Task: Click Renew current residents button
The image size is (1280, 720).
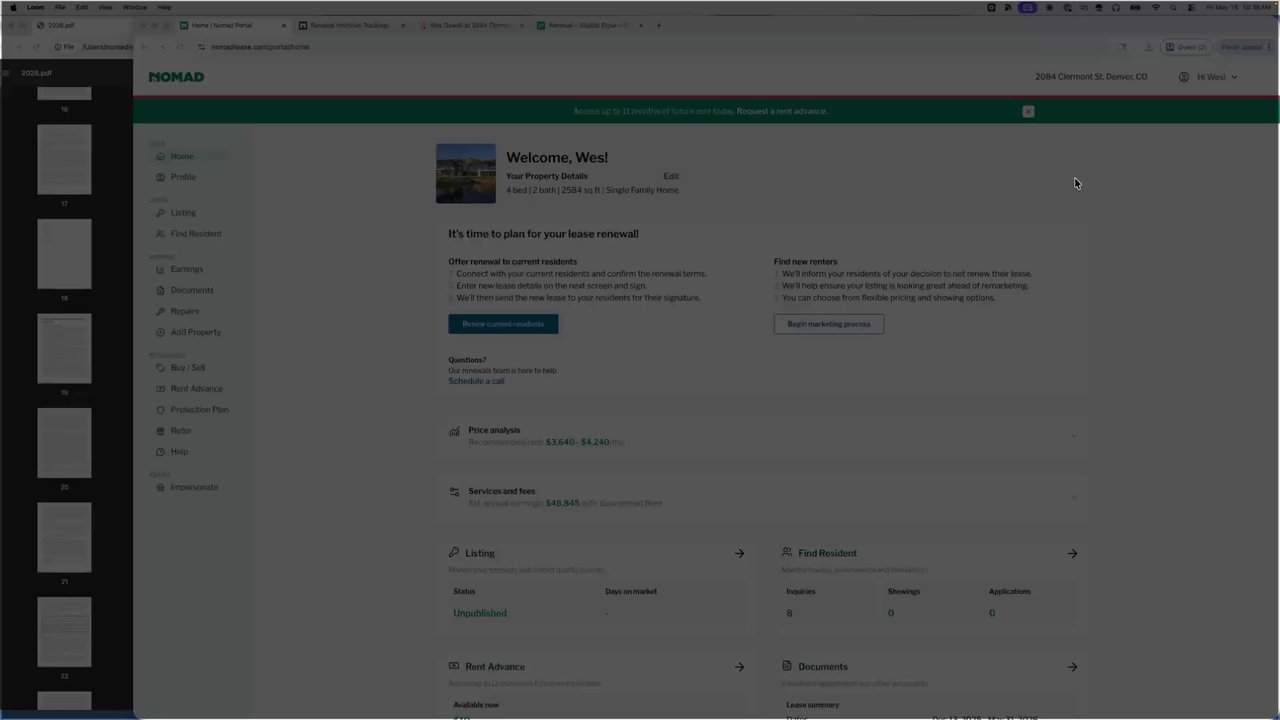Action: pos(503,324)
